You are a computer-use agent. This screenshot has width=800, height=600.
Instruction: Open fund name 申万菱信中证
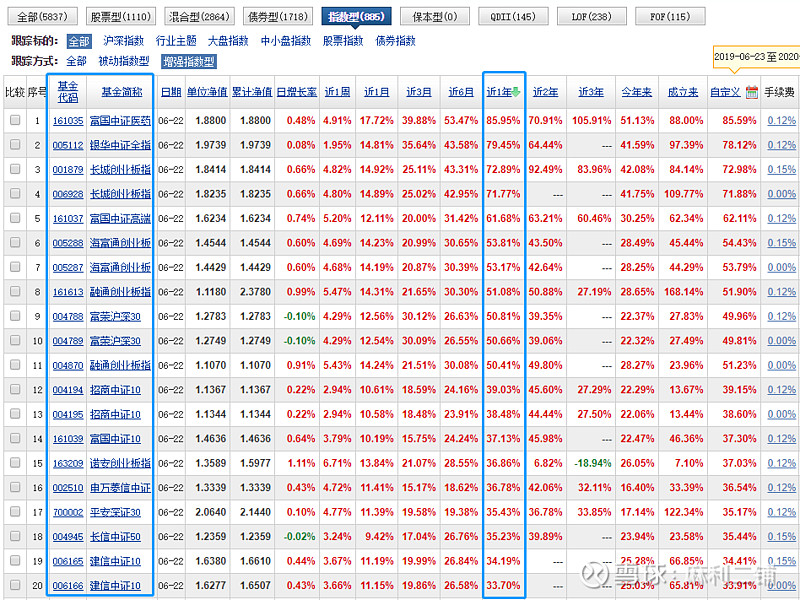point(120,488)
